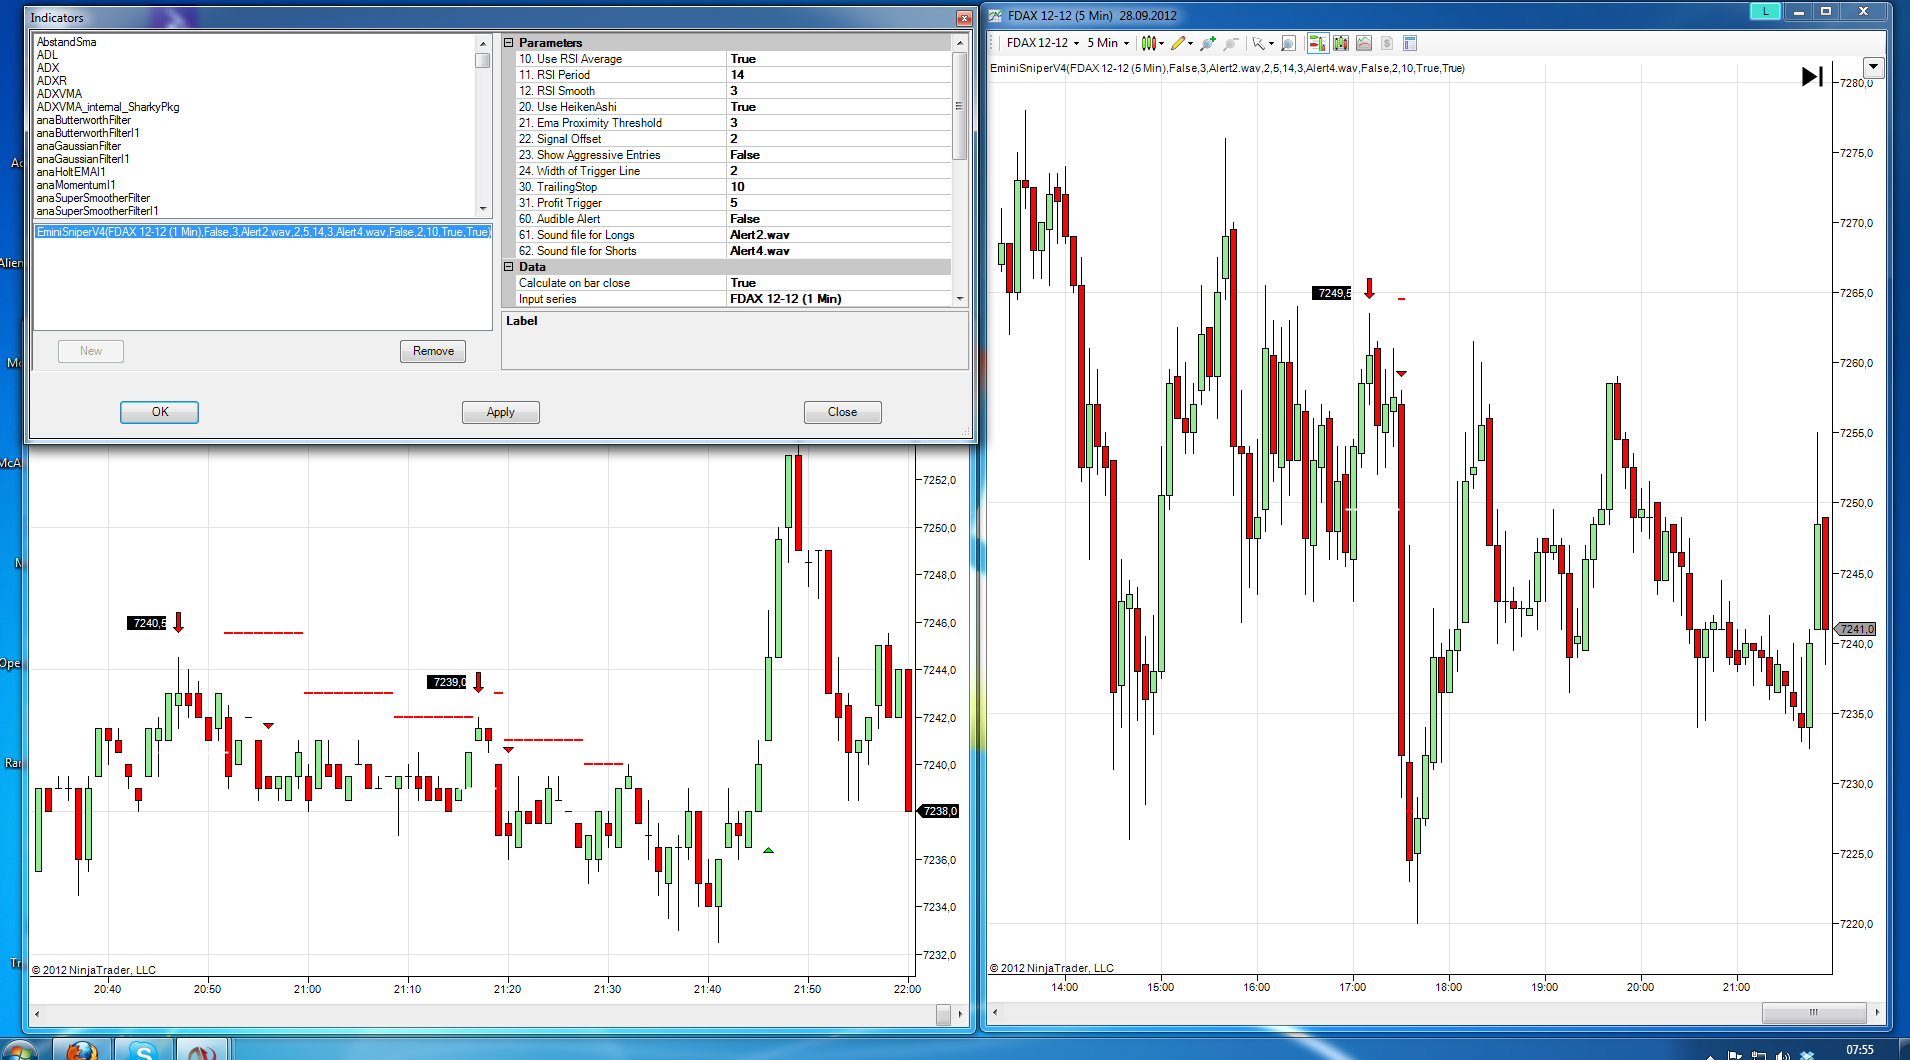Zoom out on the FDAX 5 Min chart
Screen dimensions: 1910x1060
[x=1231, y=43]
